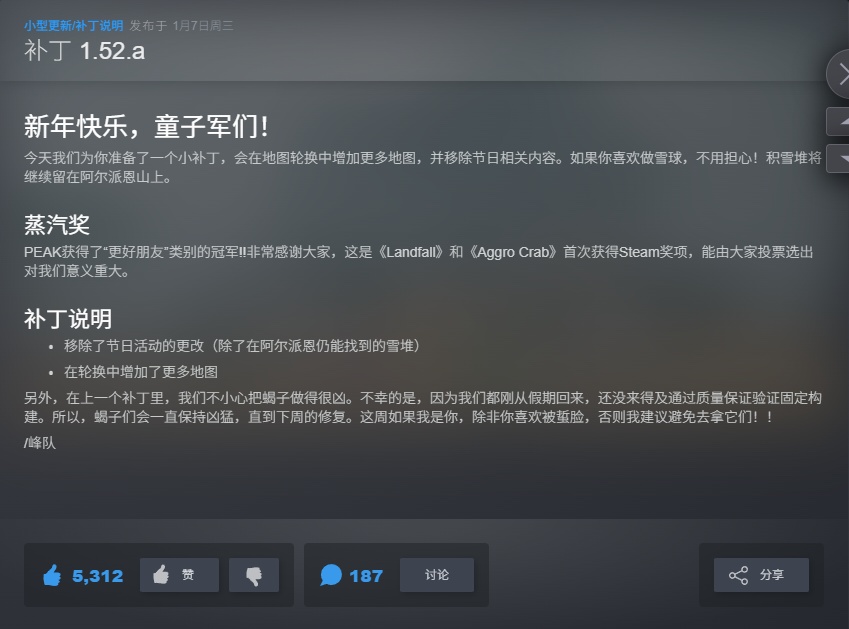The image size is (849, 629).
Task: Click the blue comment bubble icon
Action: click(x=331, y=575)
